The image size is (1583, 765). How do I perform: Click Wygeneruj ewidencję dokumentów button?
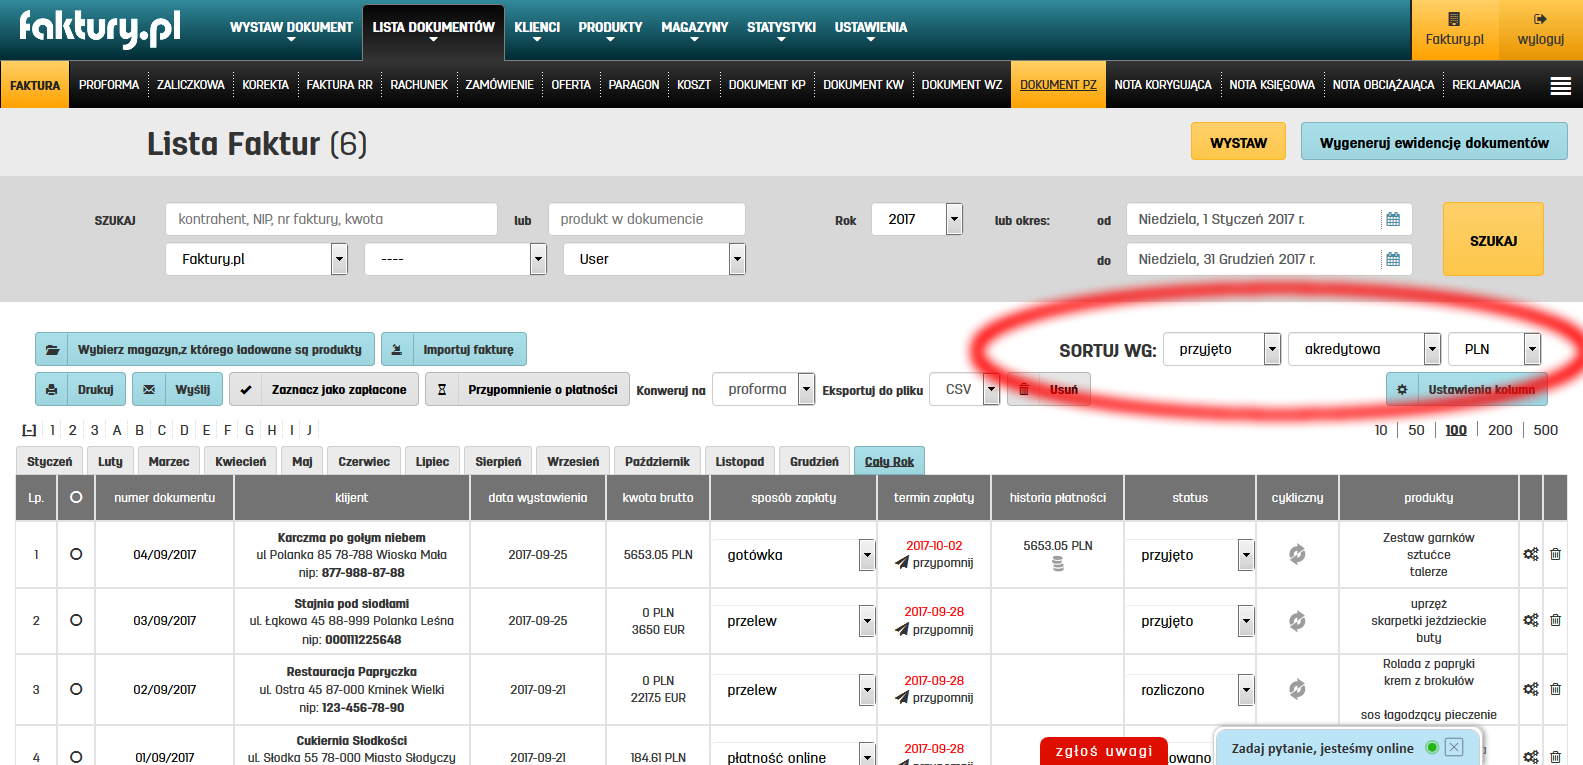coord(1433,142)
